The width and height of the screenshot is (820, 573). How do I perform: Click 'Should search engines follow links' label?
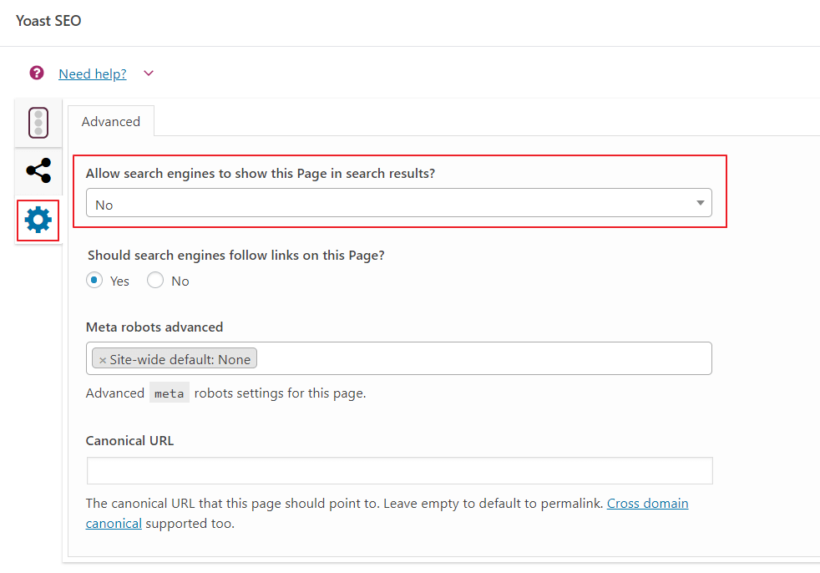tap(236, 256)
